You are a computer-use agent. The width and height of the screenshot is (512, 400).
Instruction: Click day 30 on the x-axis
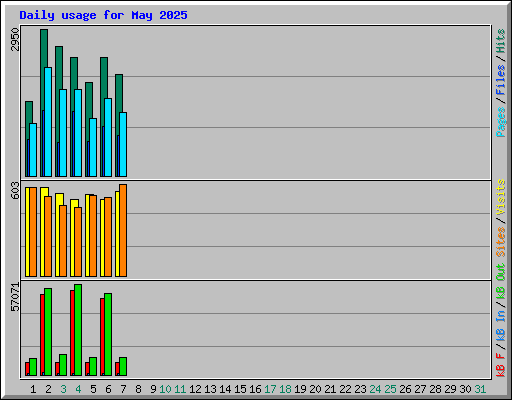(x=465, y=389)
